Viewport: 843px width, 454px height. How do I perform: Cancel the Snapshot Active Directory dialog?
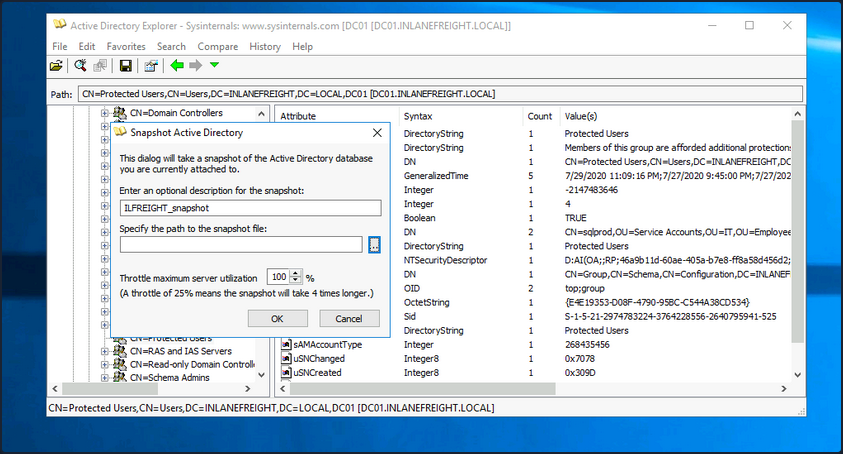point(349,318)
